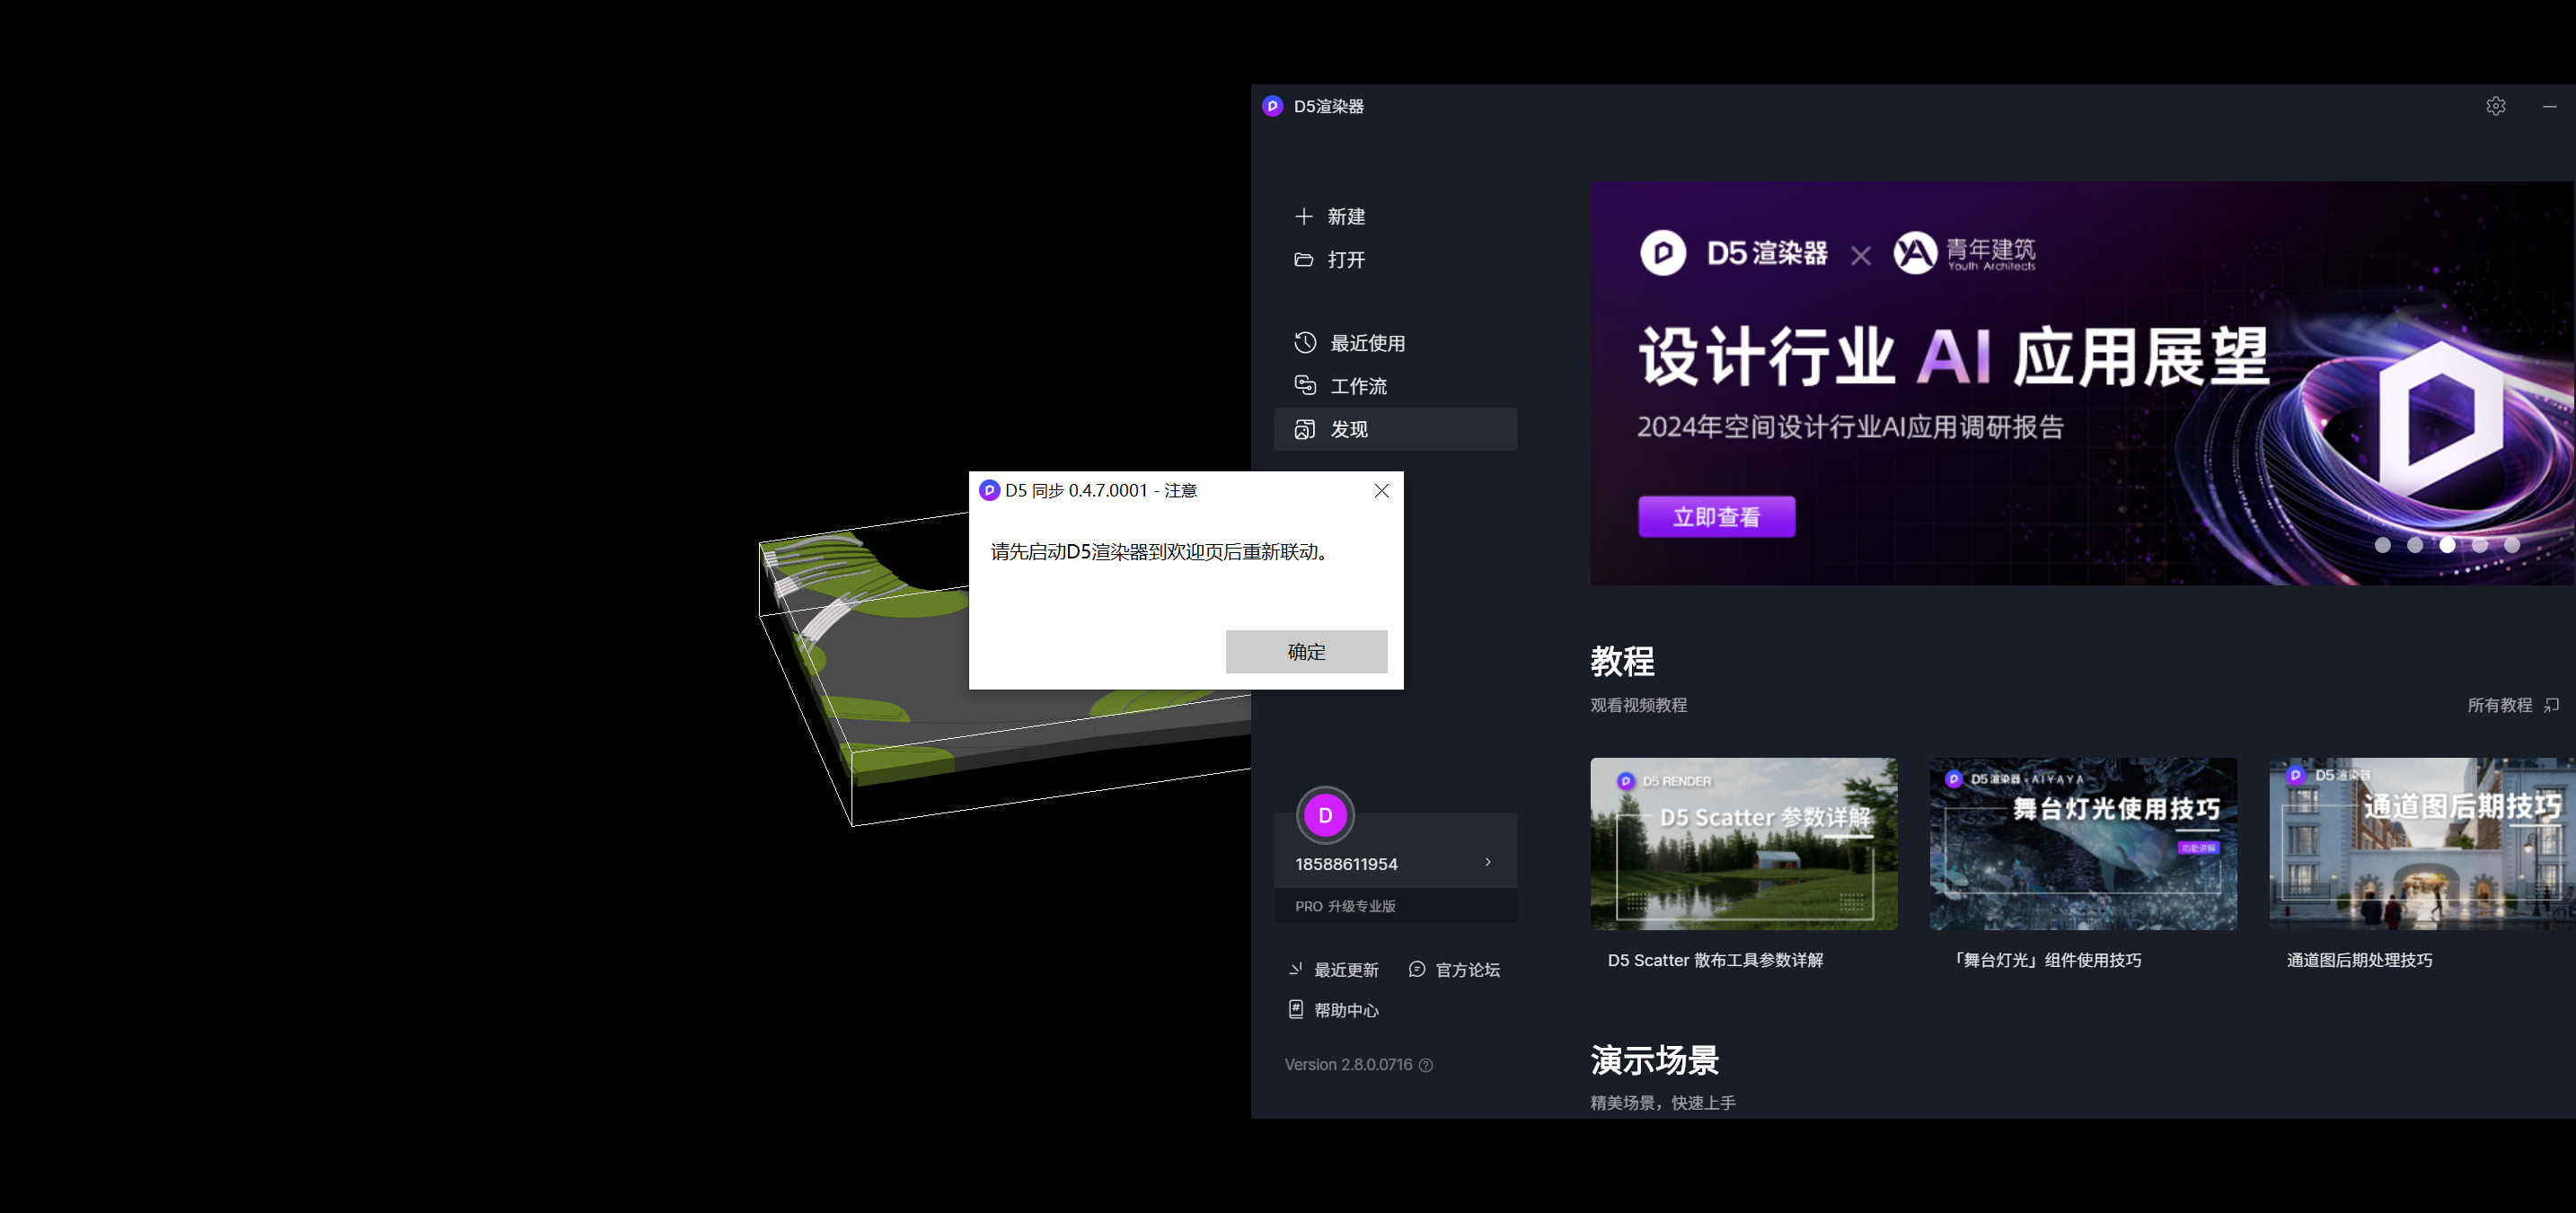Click the 设计行业 AI 应用展望 banner
The height and width of the screenshot is (1213, 2576).
[2082, 383]
